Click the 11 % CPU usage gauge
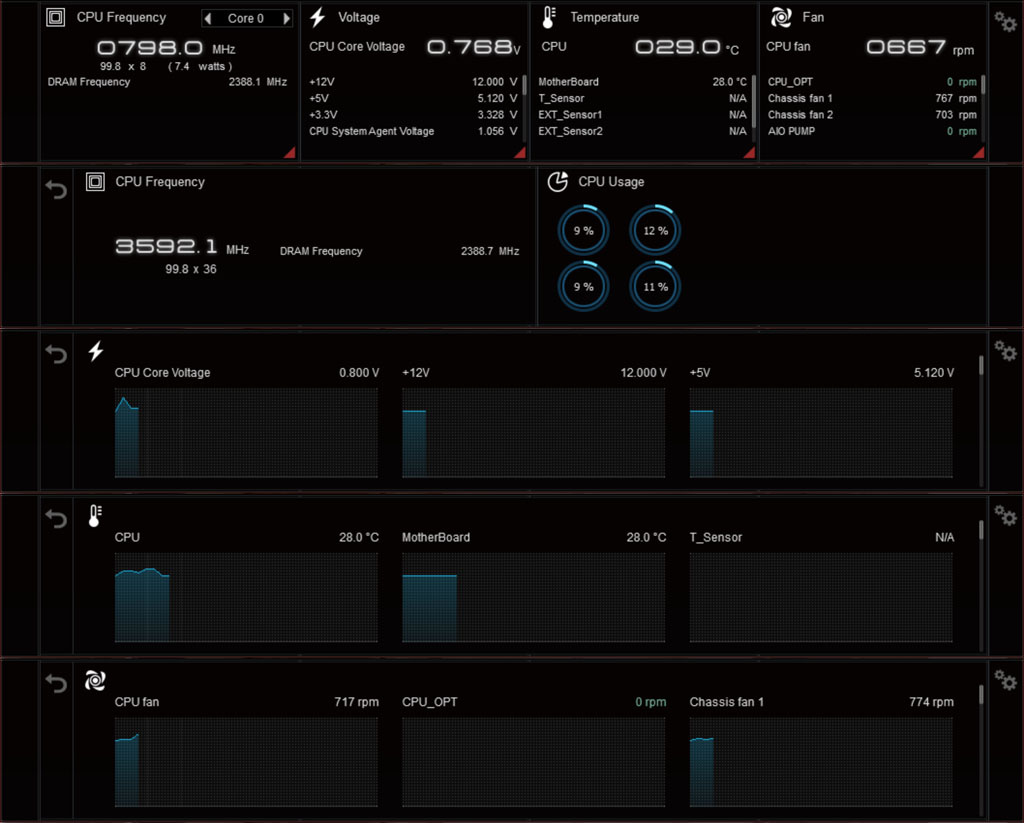 (x=655, y=287)
